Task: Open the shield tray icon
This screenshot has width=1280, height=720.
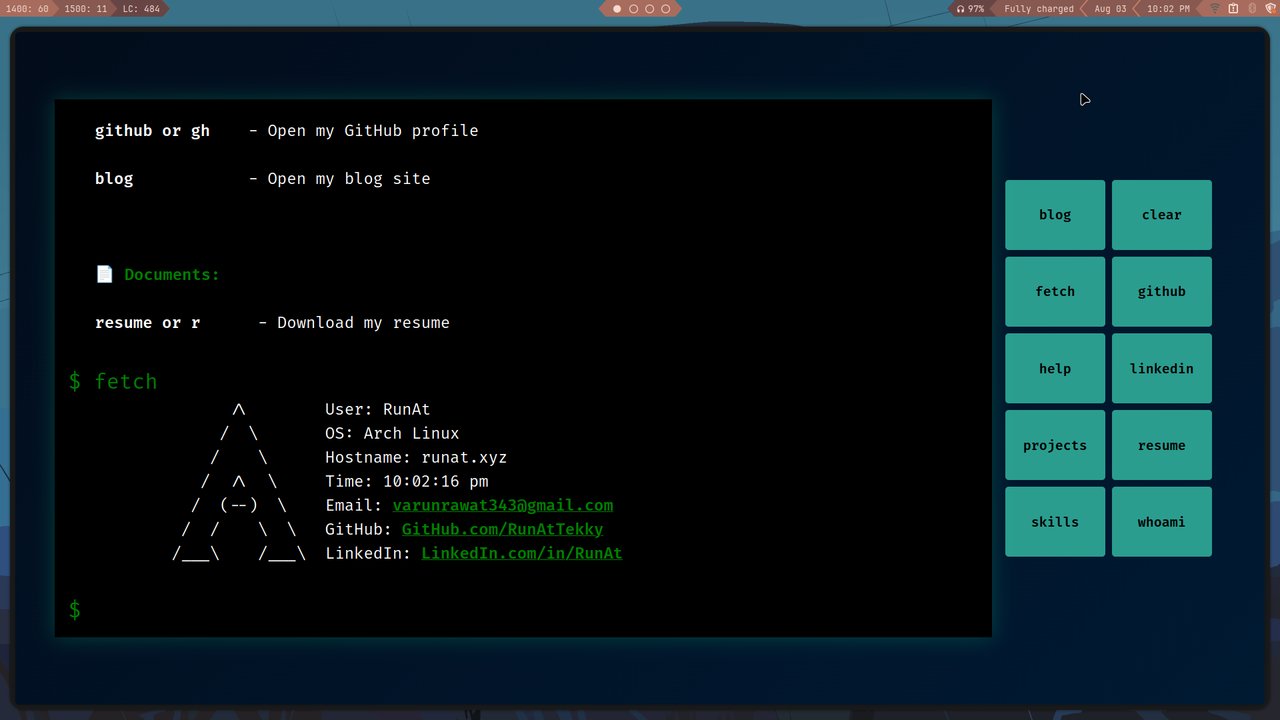Action: [x=1270, y=9]
